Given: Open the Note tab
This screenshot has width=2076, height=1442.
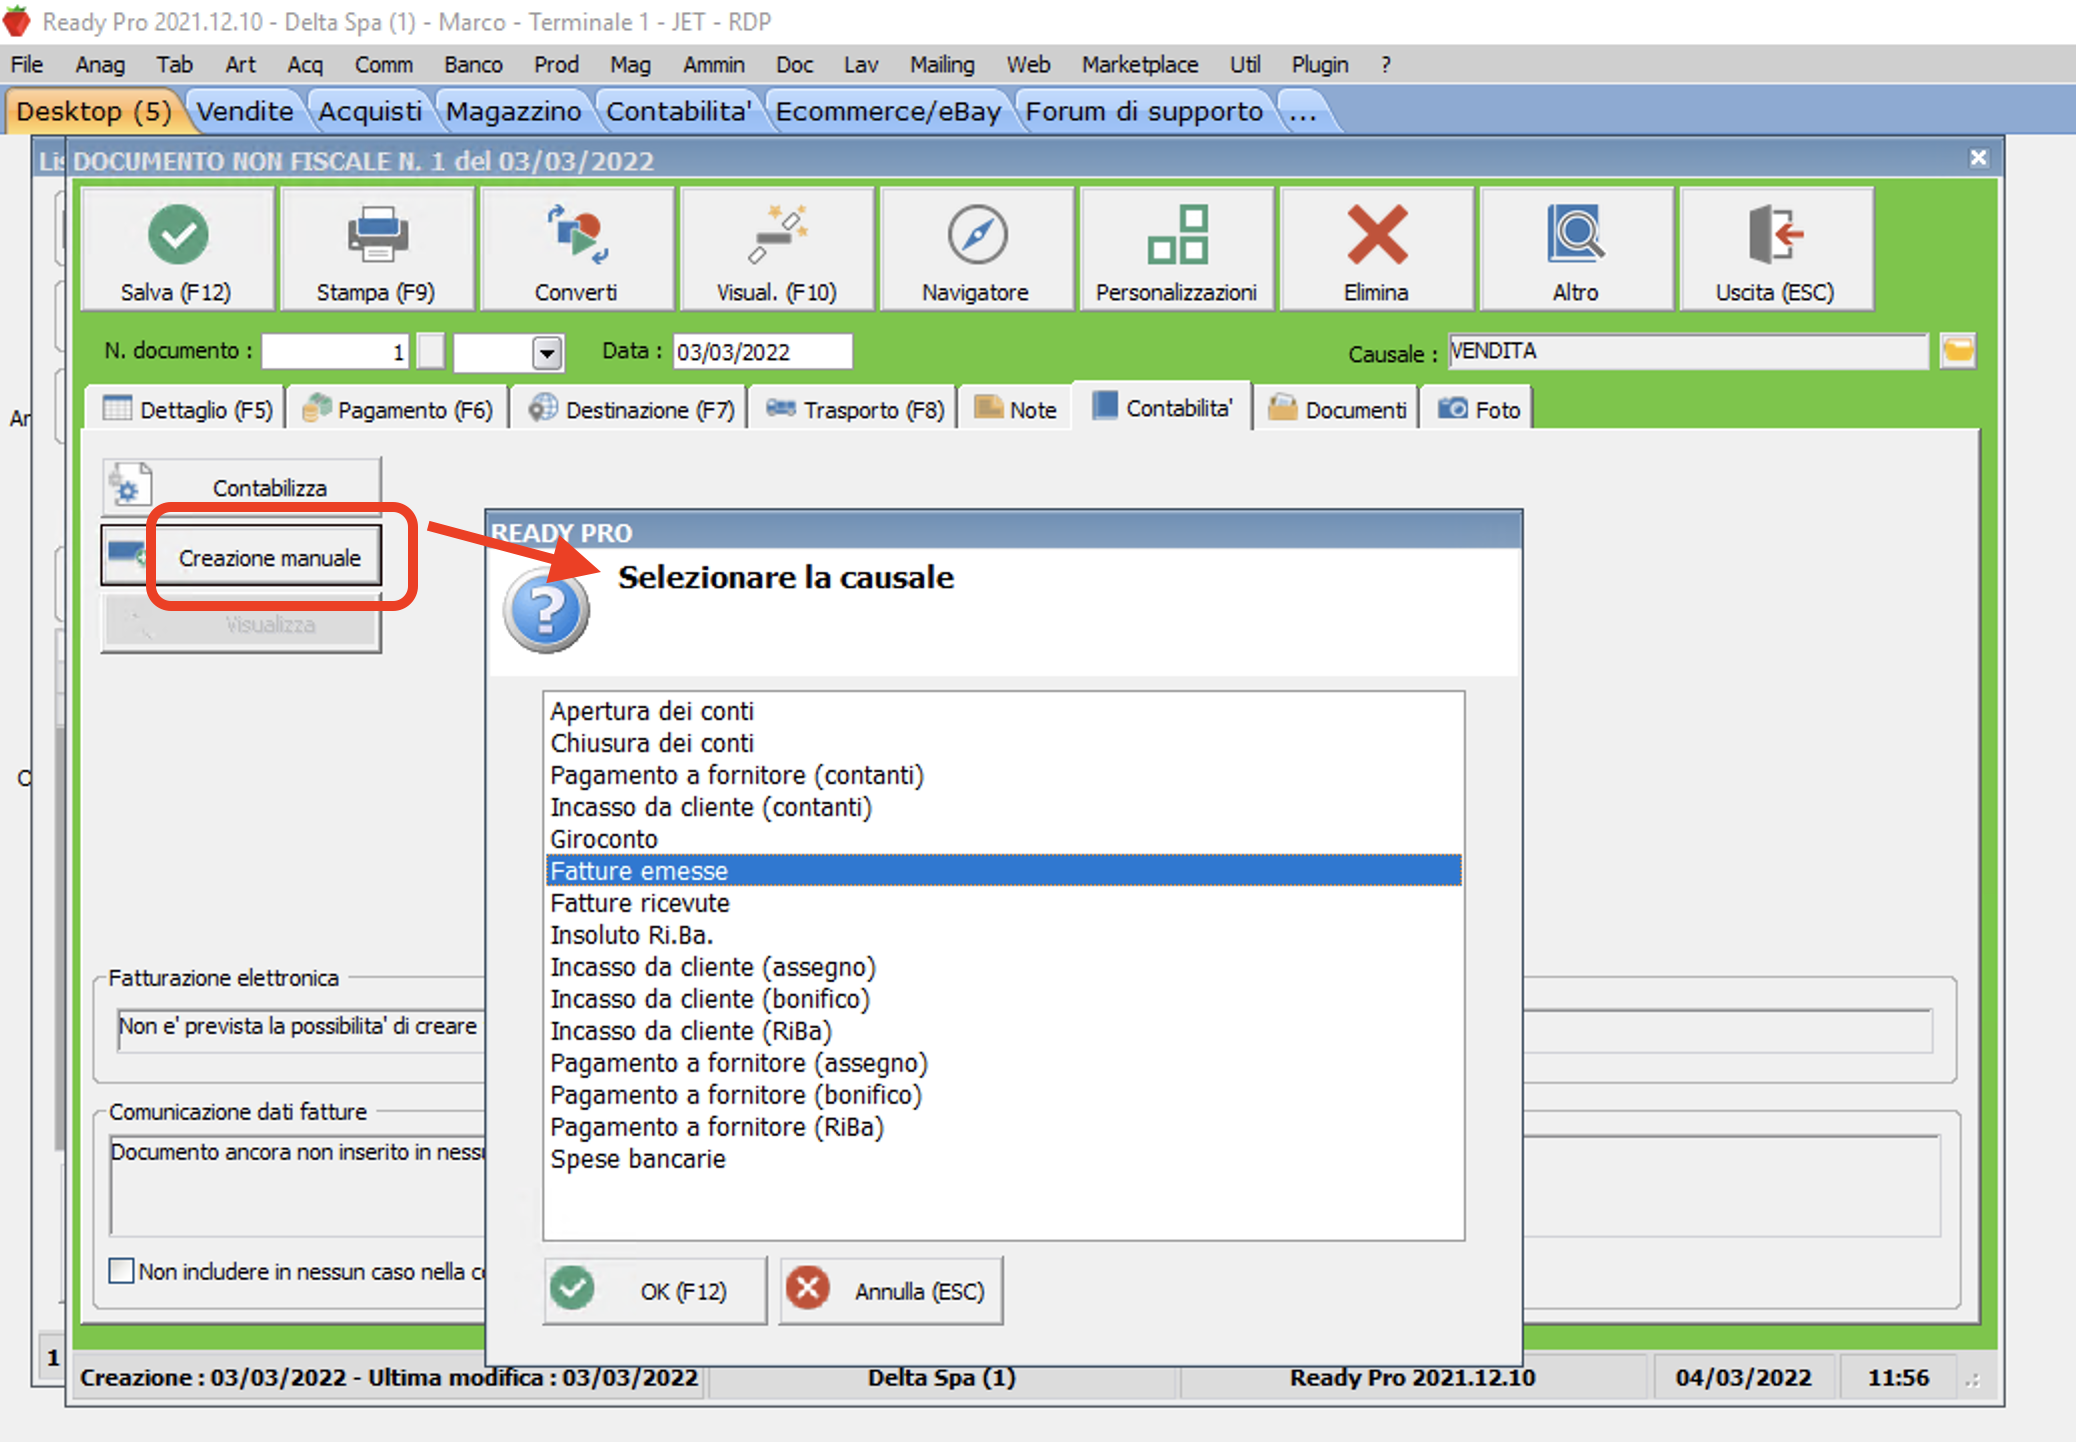Looking at the screenshot, I should coord(1016,410).
